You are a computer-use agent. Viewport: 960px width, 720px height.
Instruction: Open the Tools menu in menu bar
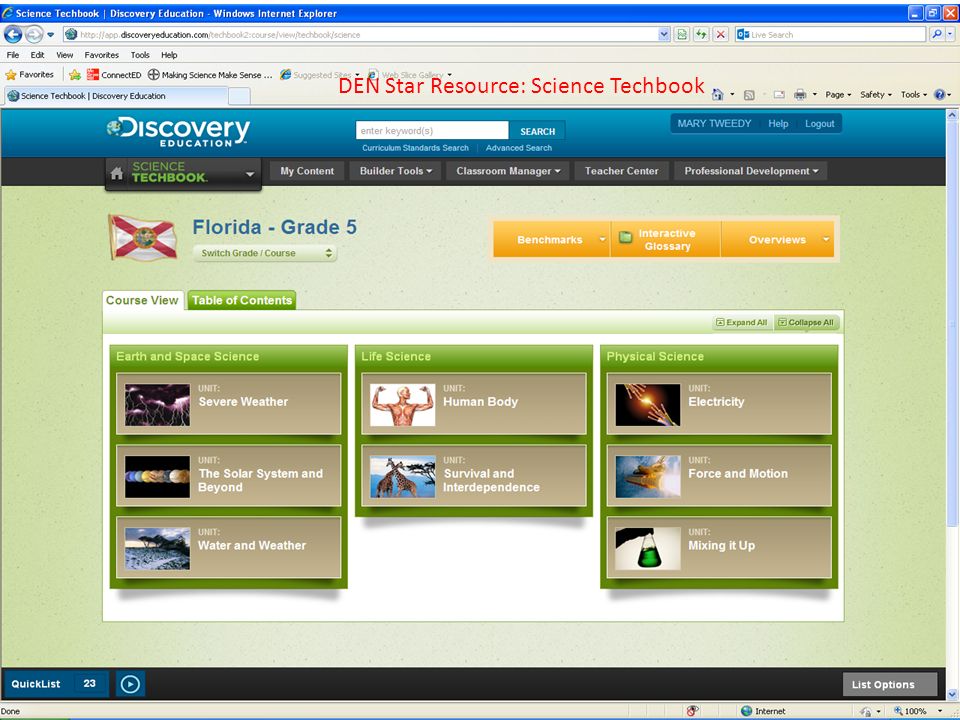(140, 54)
